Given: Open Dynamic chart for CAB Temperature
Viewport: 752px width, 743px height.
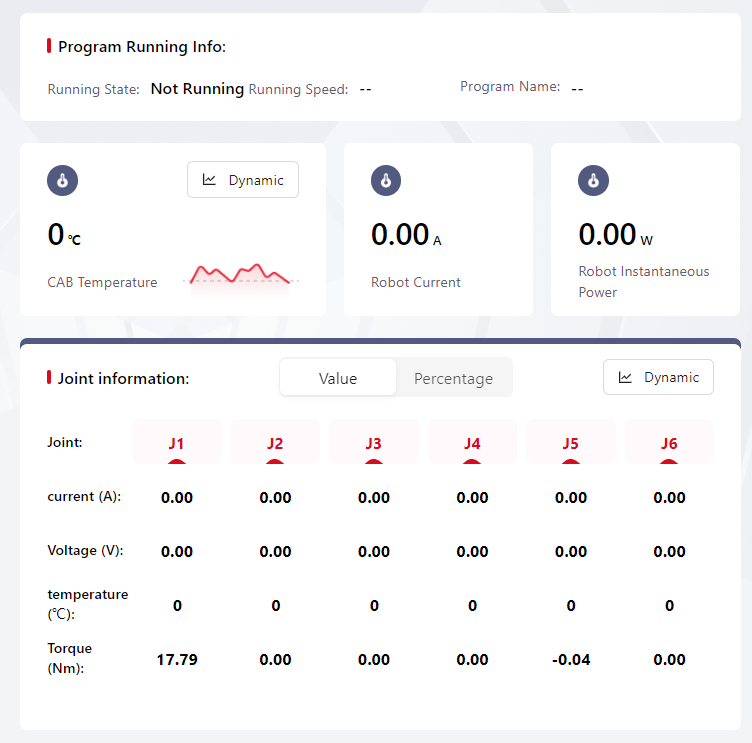Looking at the screenshot, I should (243, 180).
